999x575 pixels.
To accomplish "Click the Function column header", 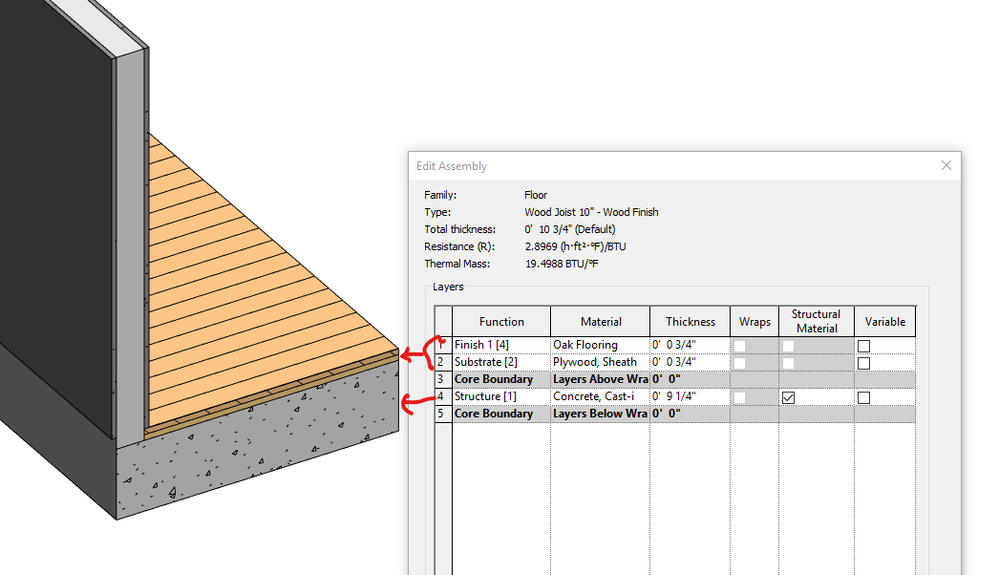I will click(x=501, y=322).
